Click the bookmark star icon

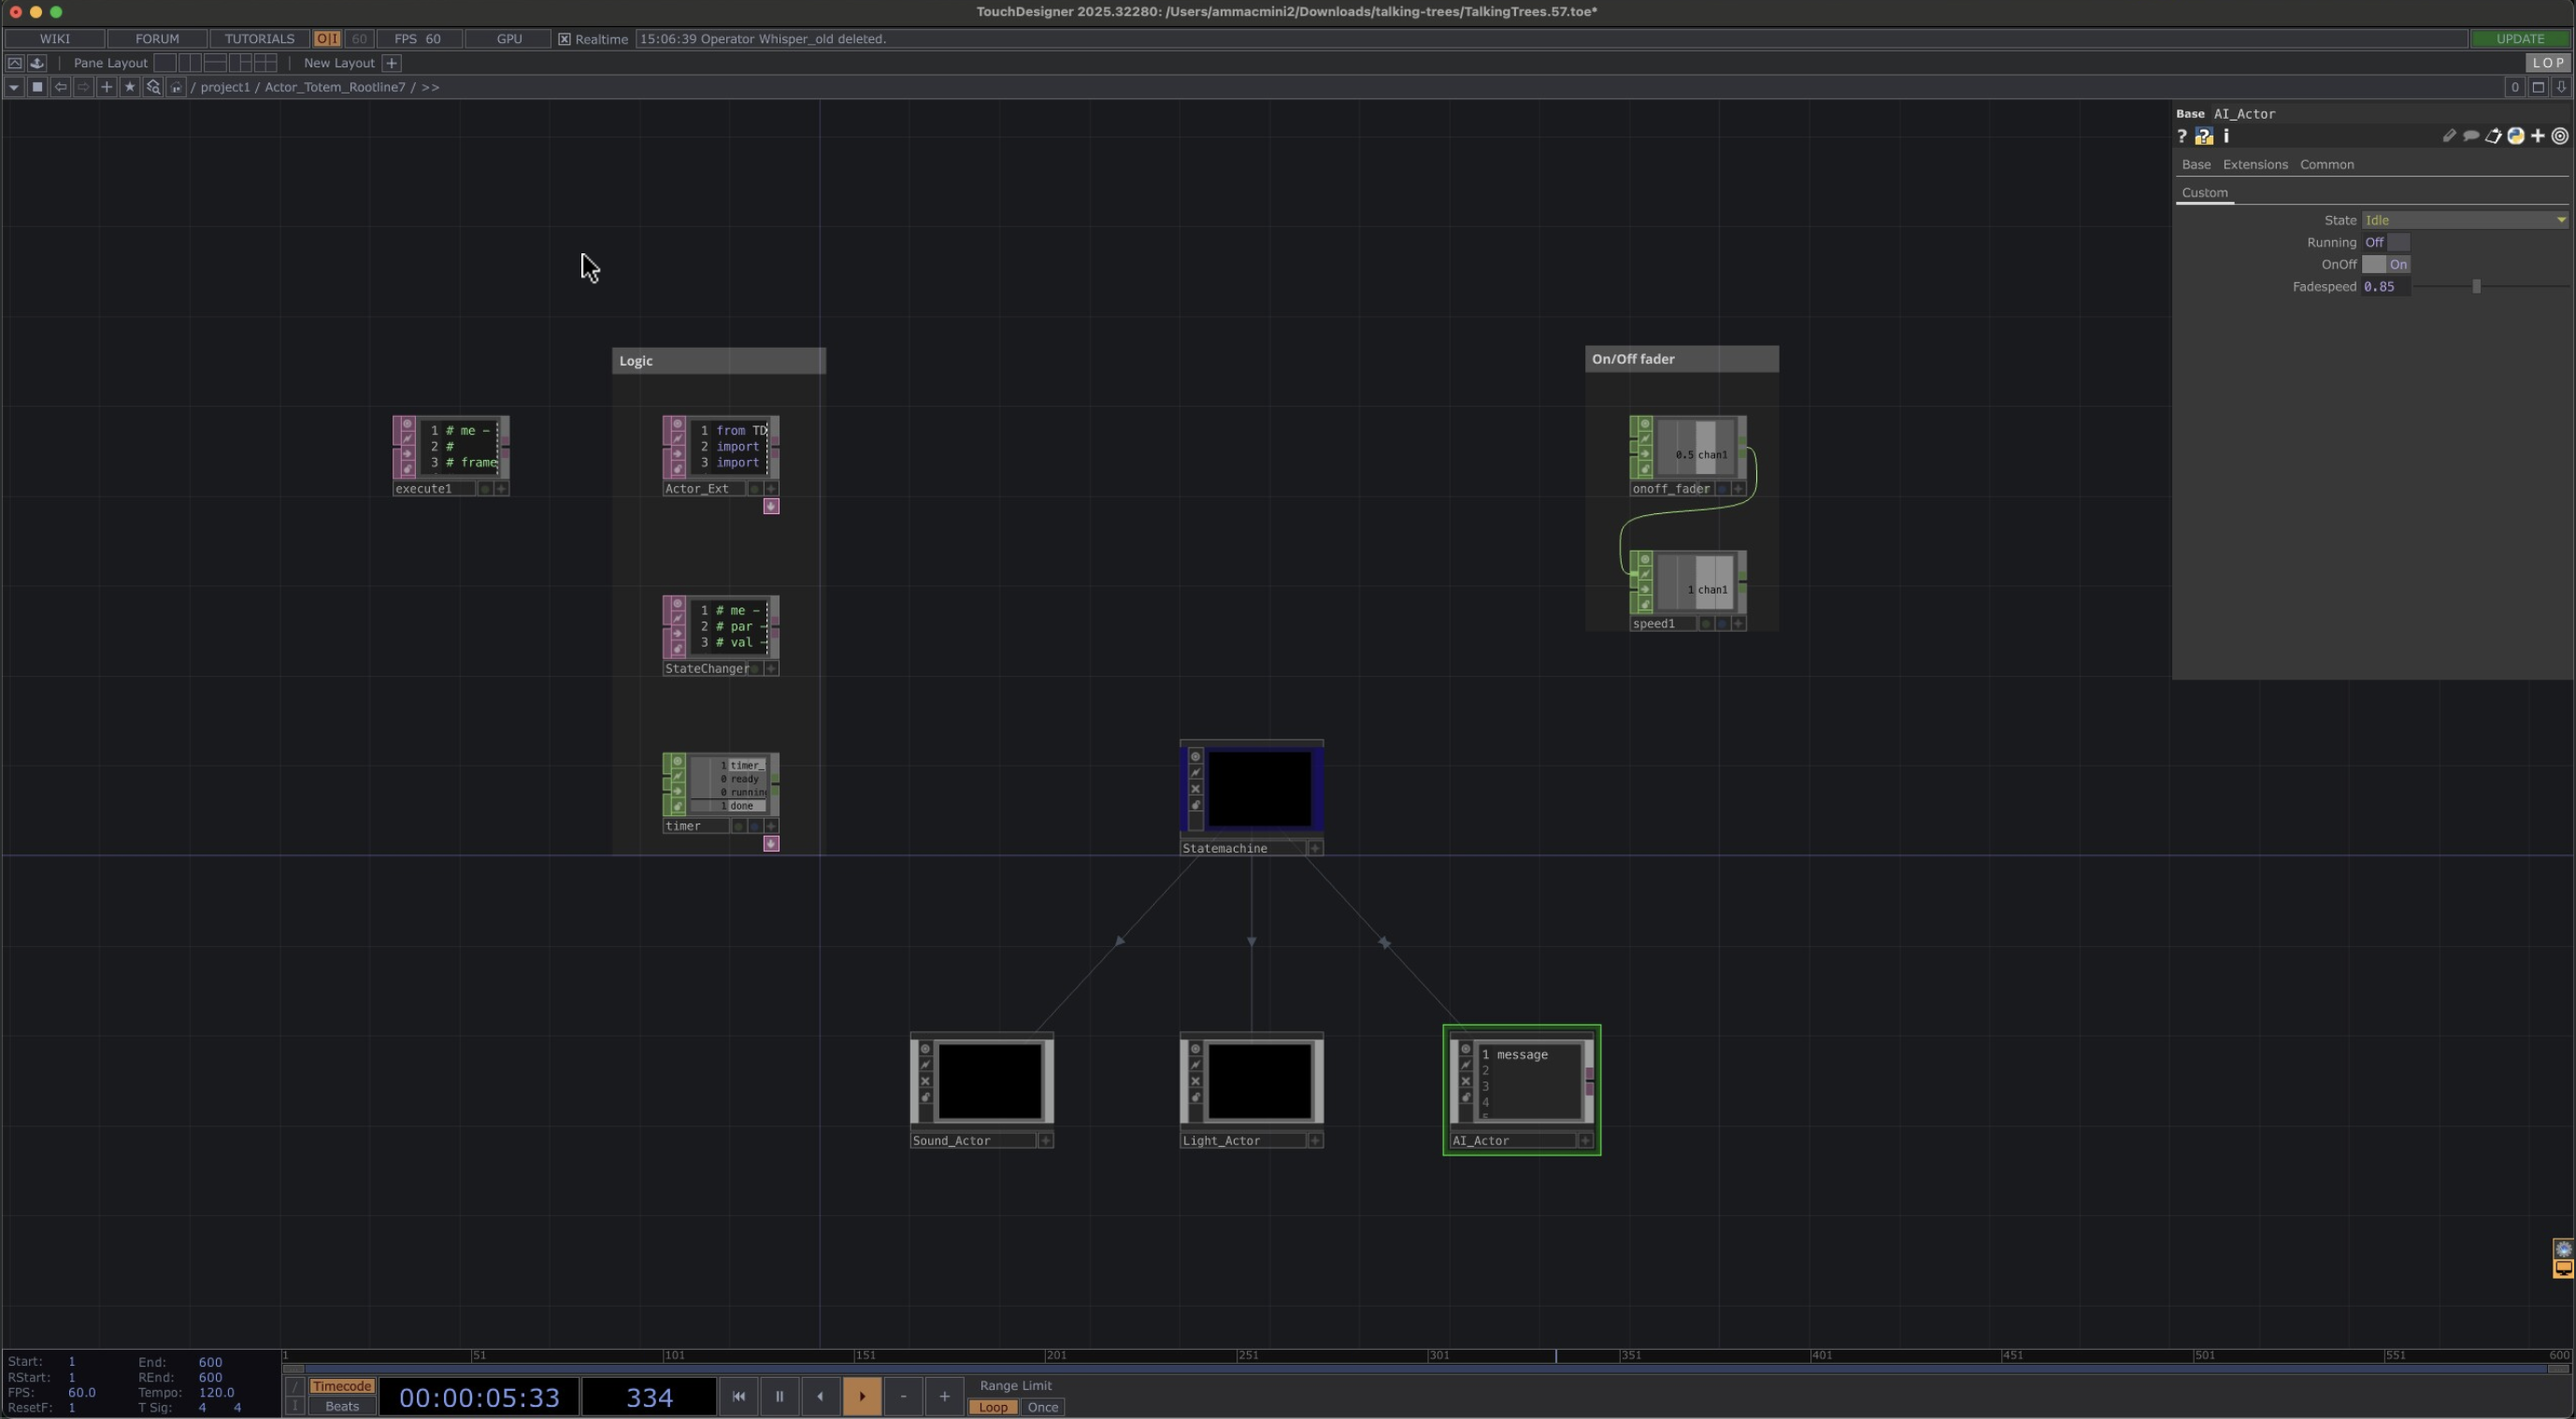coord(130,87)
